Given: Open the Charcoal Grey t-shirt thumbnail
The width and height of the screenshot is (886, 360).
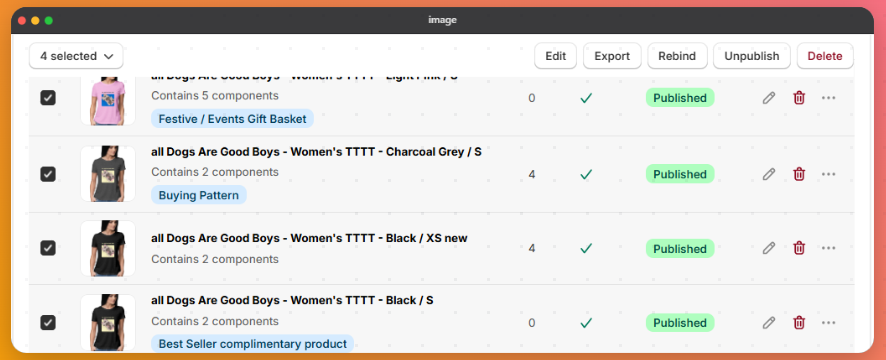Looking at the screenshot, I should [108, 174].
